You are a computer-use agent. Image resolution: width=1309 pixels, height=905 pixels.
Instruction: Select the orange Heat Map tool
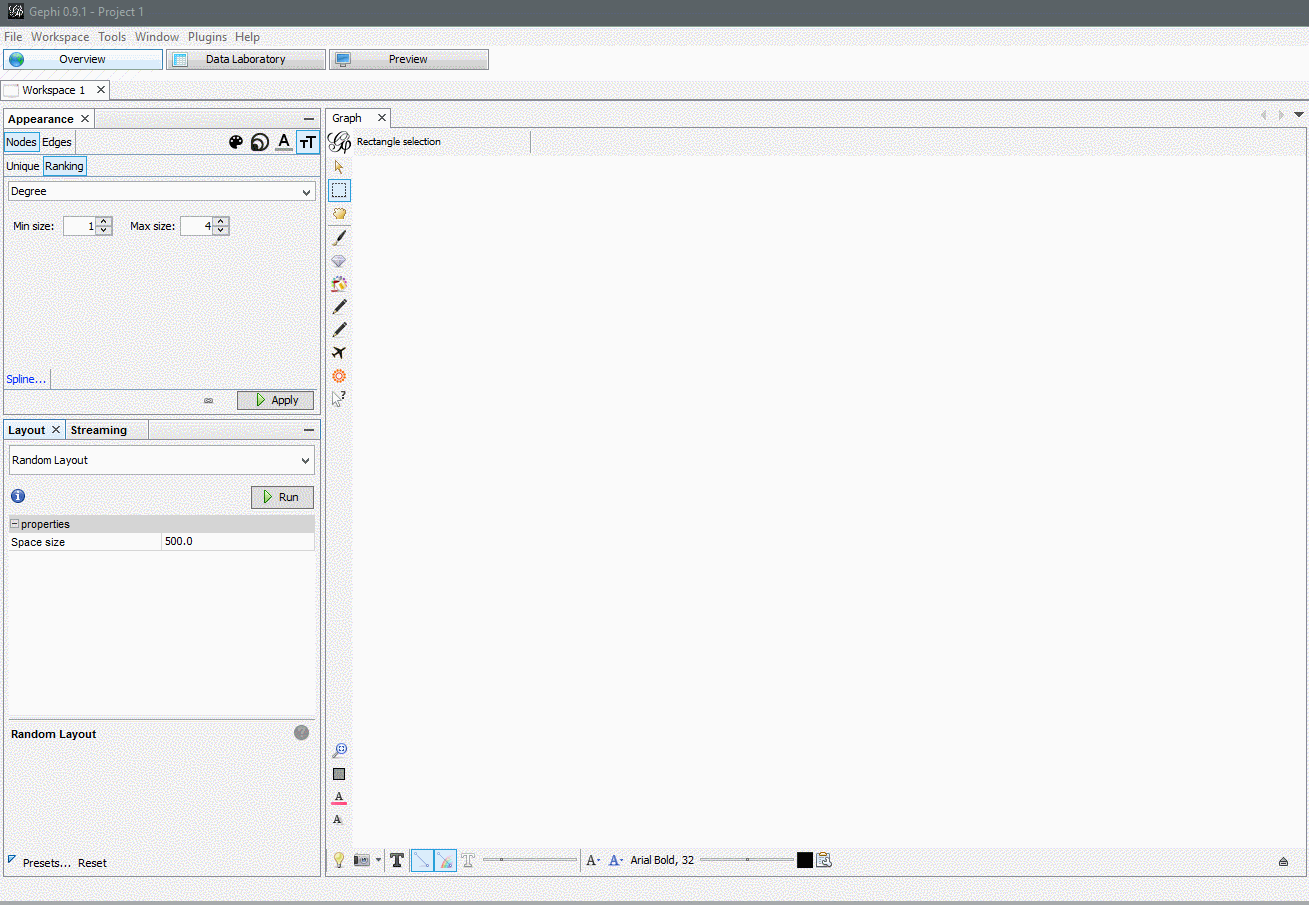pyautogui.click(x=339, y=376)
